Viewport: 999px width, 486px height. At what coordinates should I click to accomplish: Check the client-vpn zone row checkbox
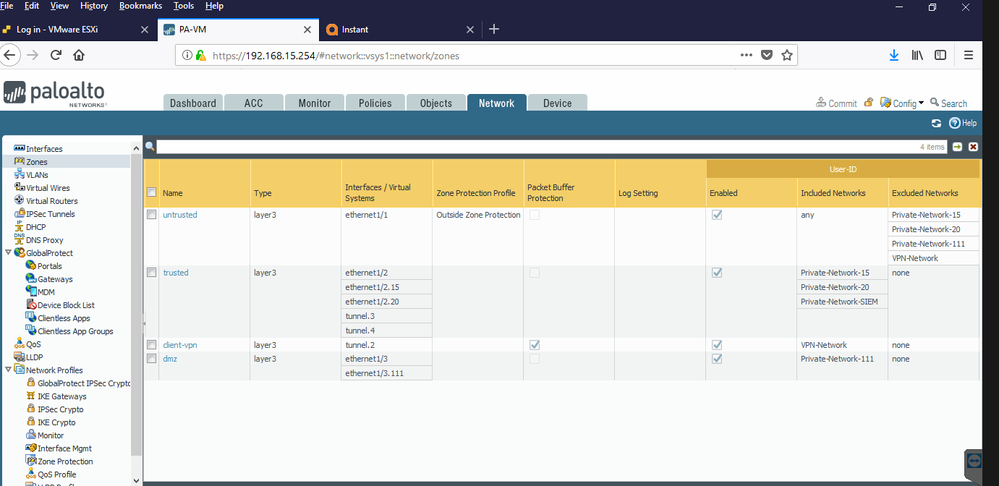[x=152, y=345]
